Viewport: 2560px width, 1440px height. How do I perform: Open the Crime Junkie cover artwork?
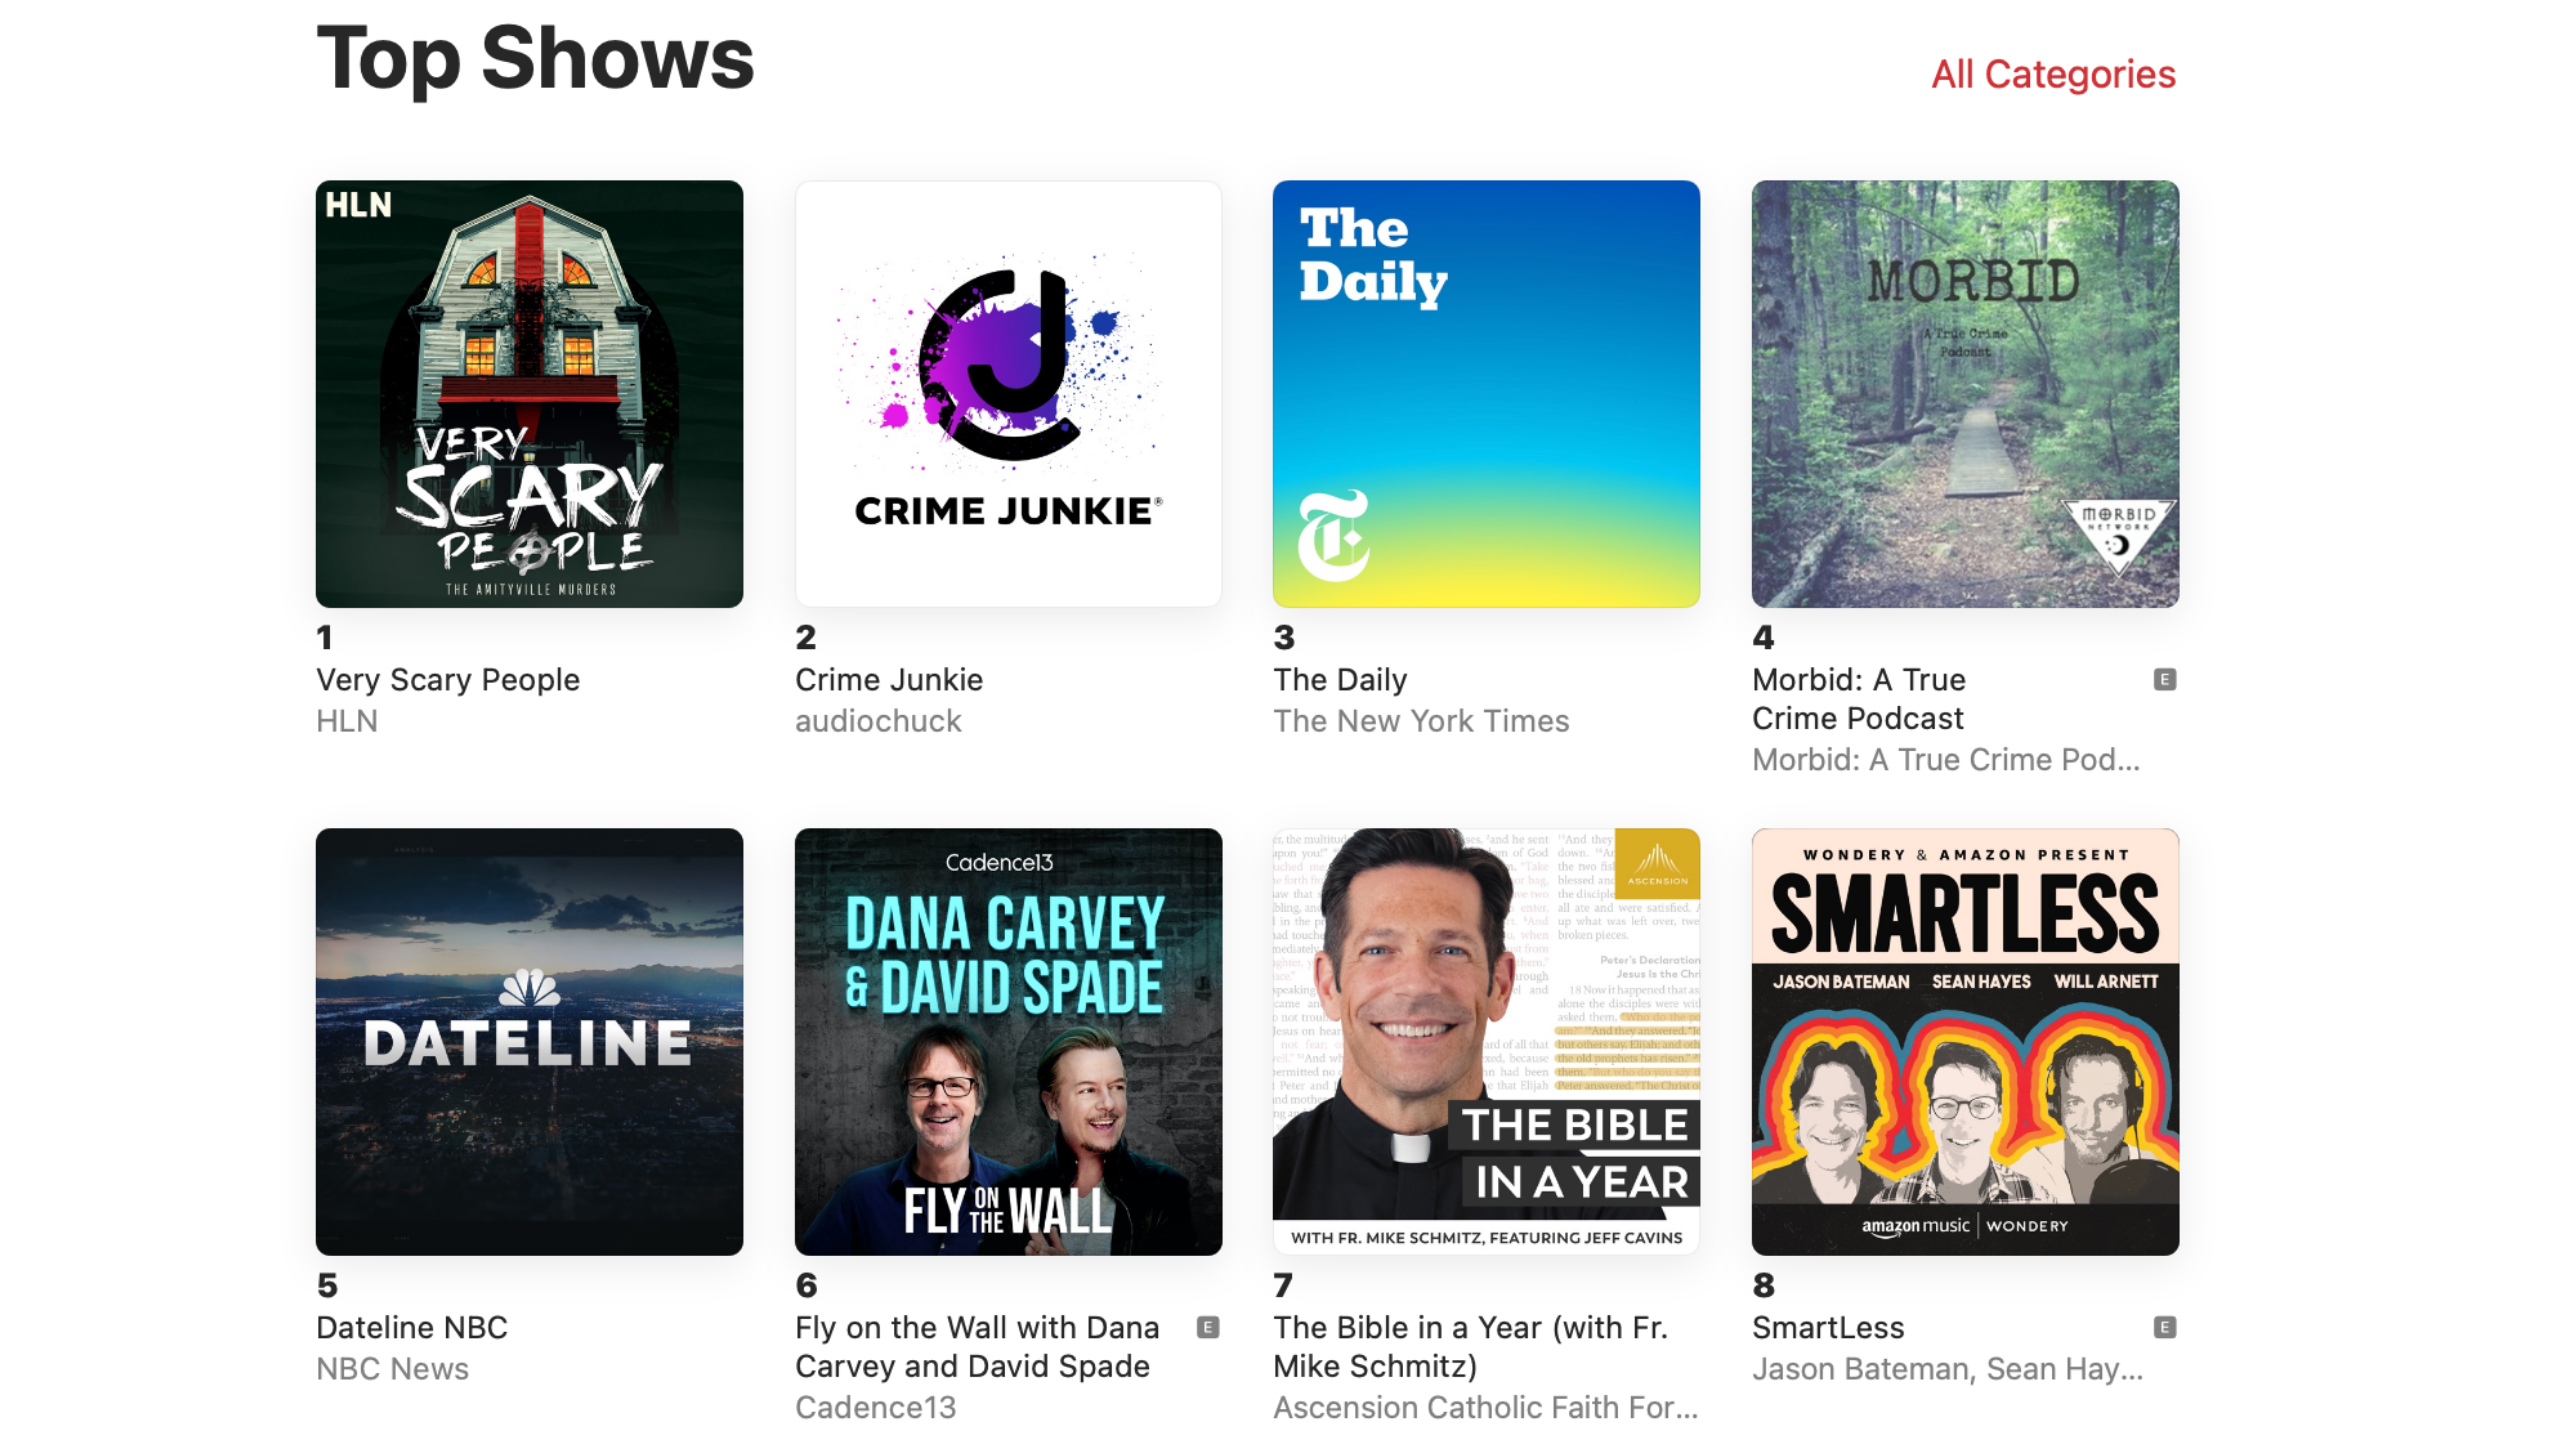pos(1008,394)
